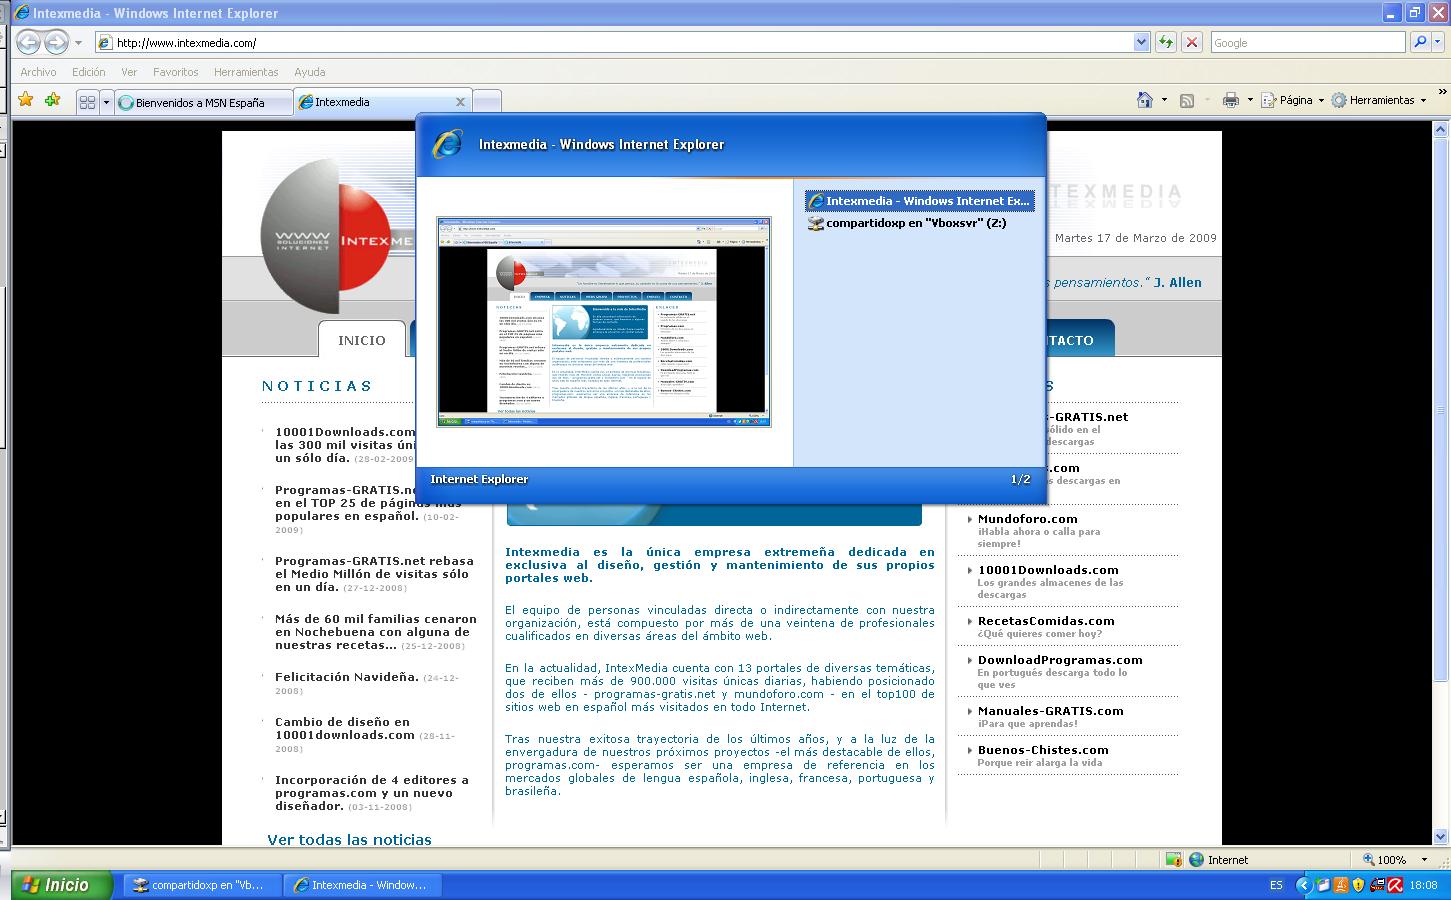Image resolution: width=1451 pixels, height=900 pixels.
Task: Open the Favoritos menu
Action: click(x=175, y=72)
